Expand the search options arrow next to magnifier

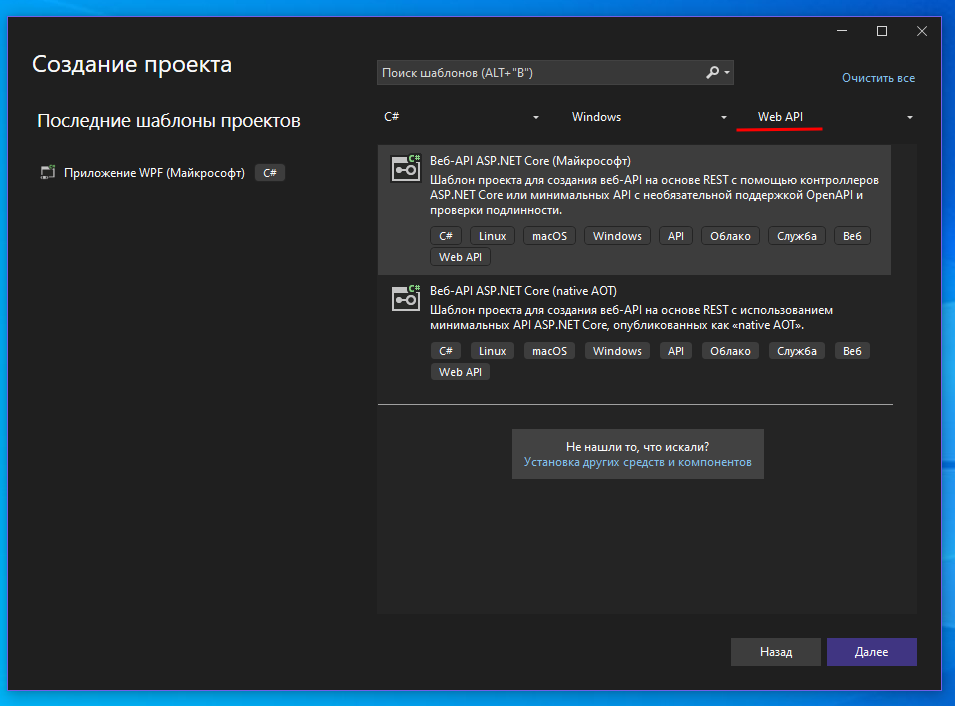(x=727, y=73)
